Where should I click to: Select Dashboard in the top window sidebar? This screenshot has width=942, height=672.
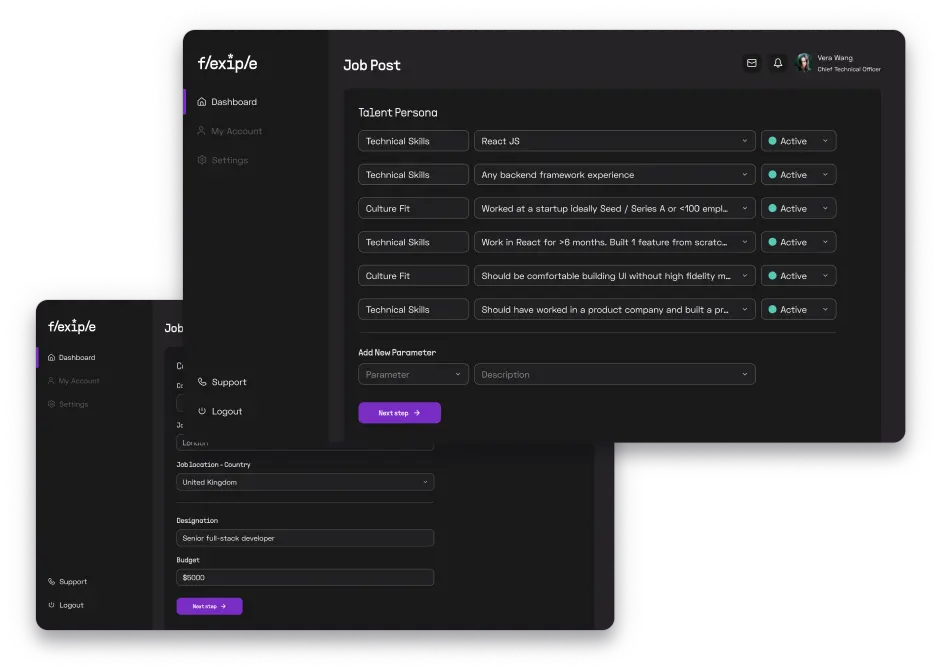click(233, 102)
